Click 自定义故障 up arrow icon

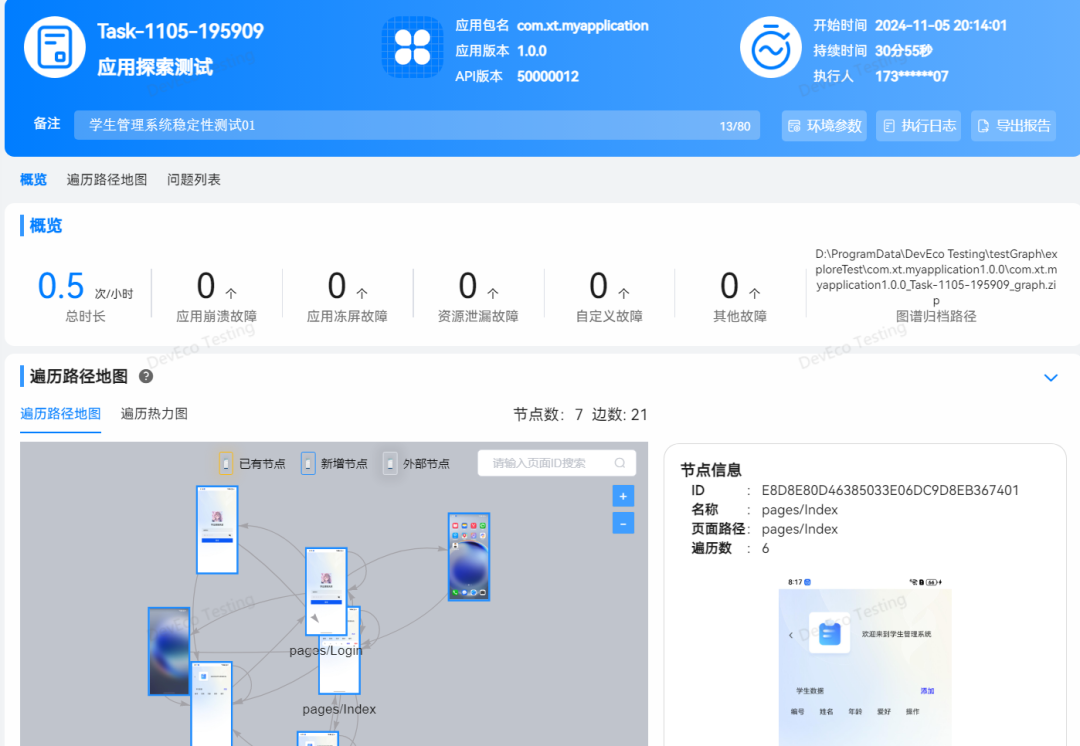click(x=624, y=293)
